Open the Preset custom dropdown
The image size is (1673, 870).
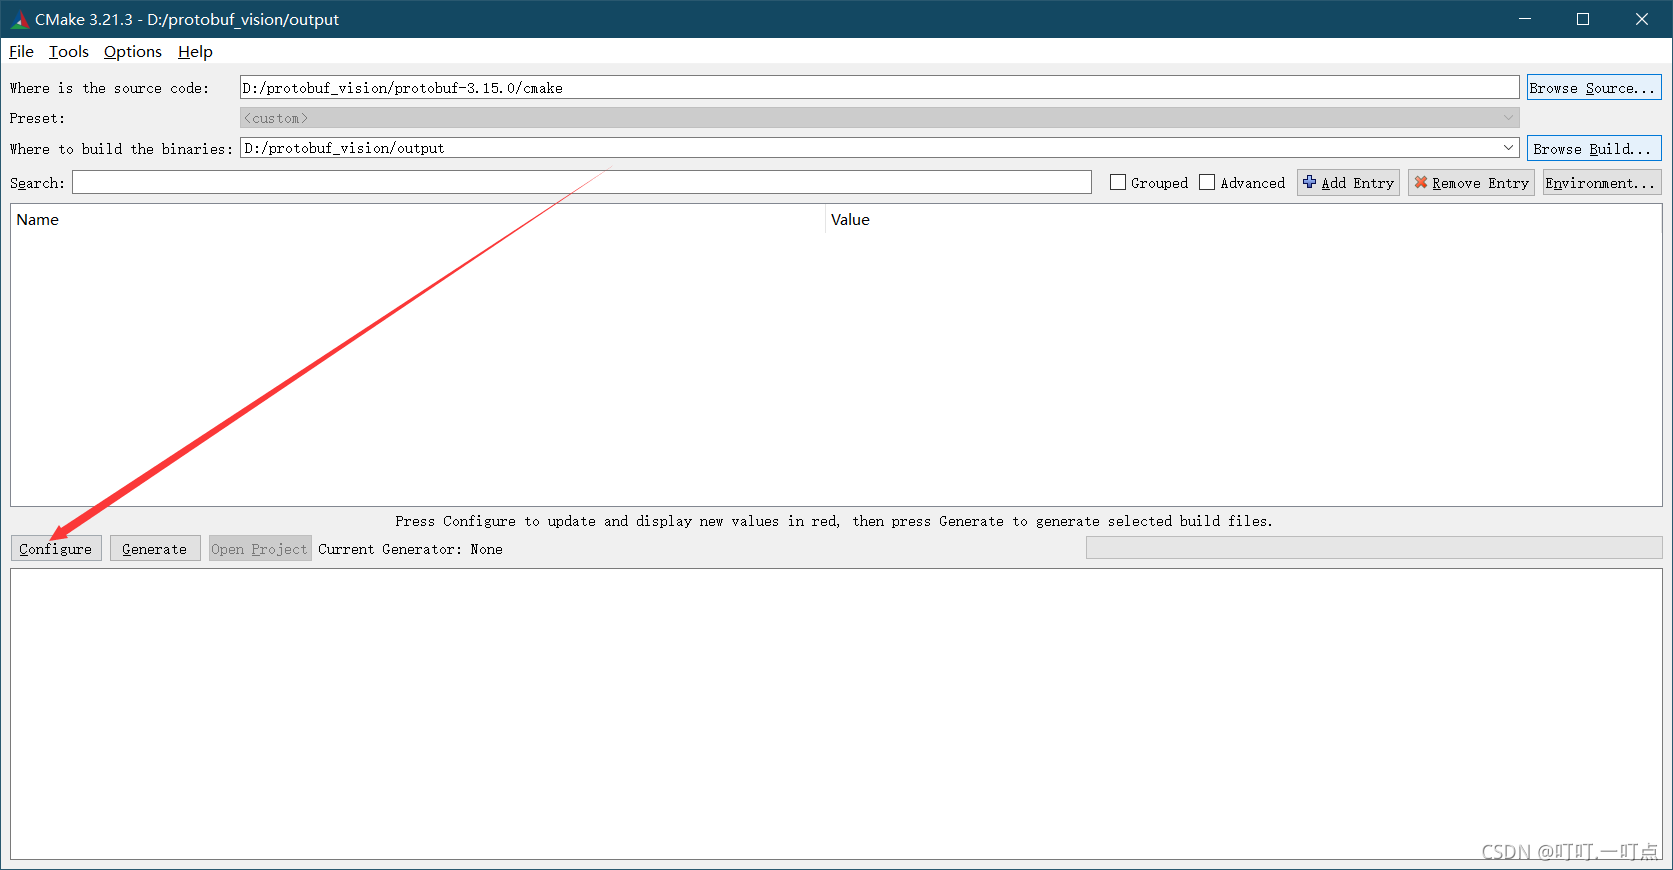coord(879,118)
